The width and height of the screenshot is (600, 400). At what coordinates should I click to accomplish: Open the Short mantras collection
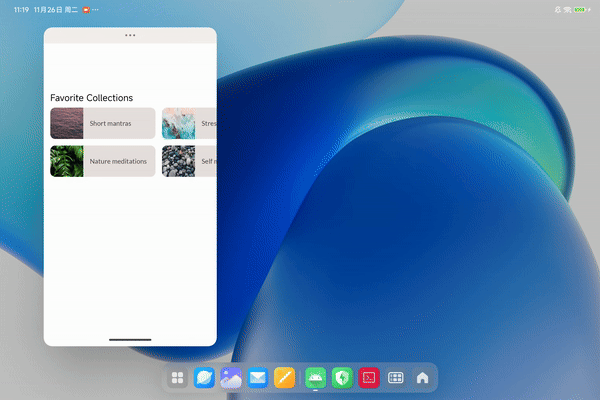coord(103,123)
